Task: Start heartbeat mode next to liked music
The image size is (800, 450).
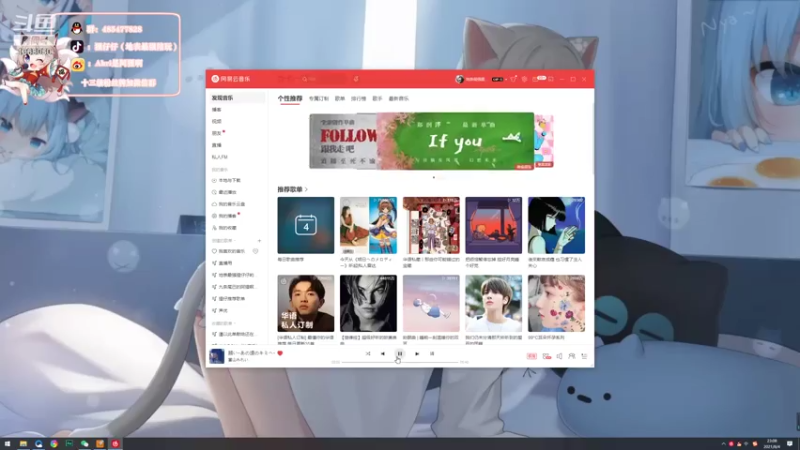Action: coord(256,252)
